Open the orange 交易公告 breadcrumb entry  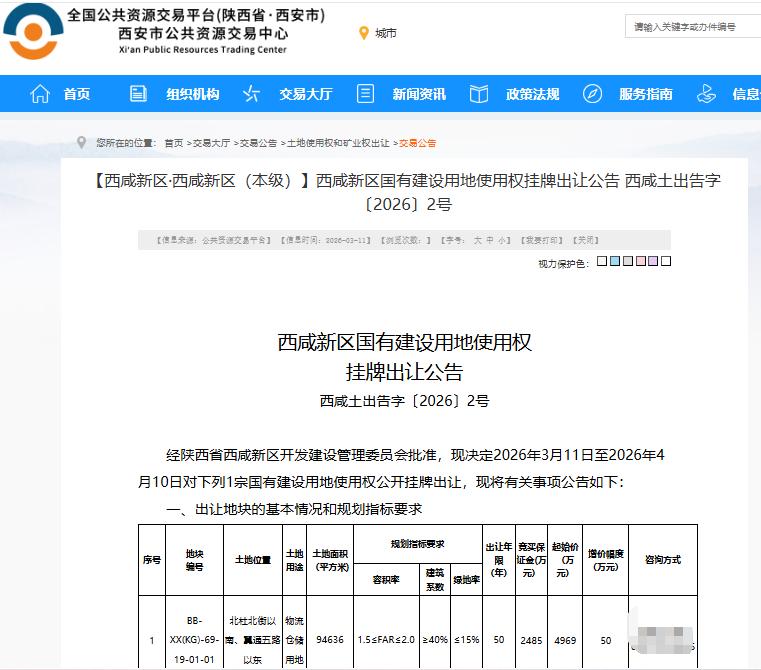(x=417, y=143)
